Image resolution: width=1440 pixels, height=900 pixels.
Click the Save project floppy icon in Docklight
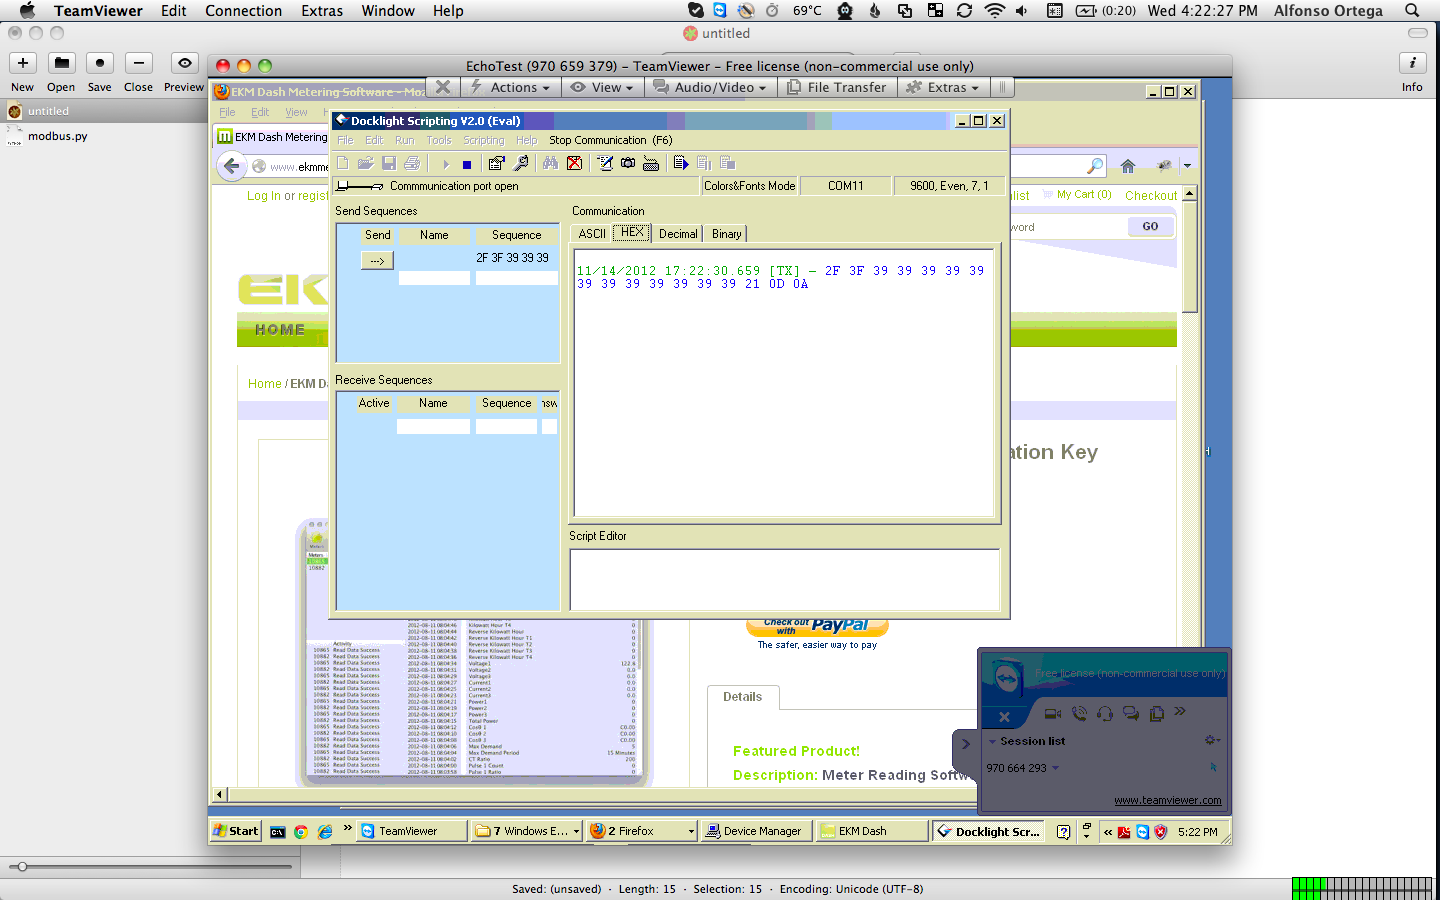point(389,163)
